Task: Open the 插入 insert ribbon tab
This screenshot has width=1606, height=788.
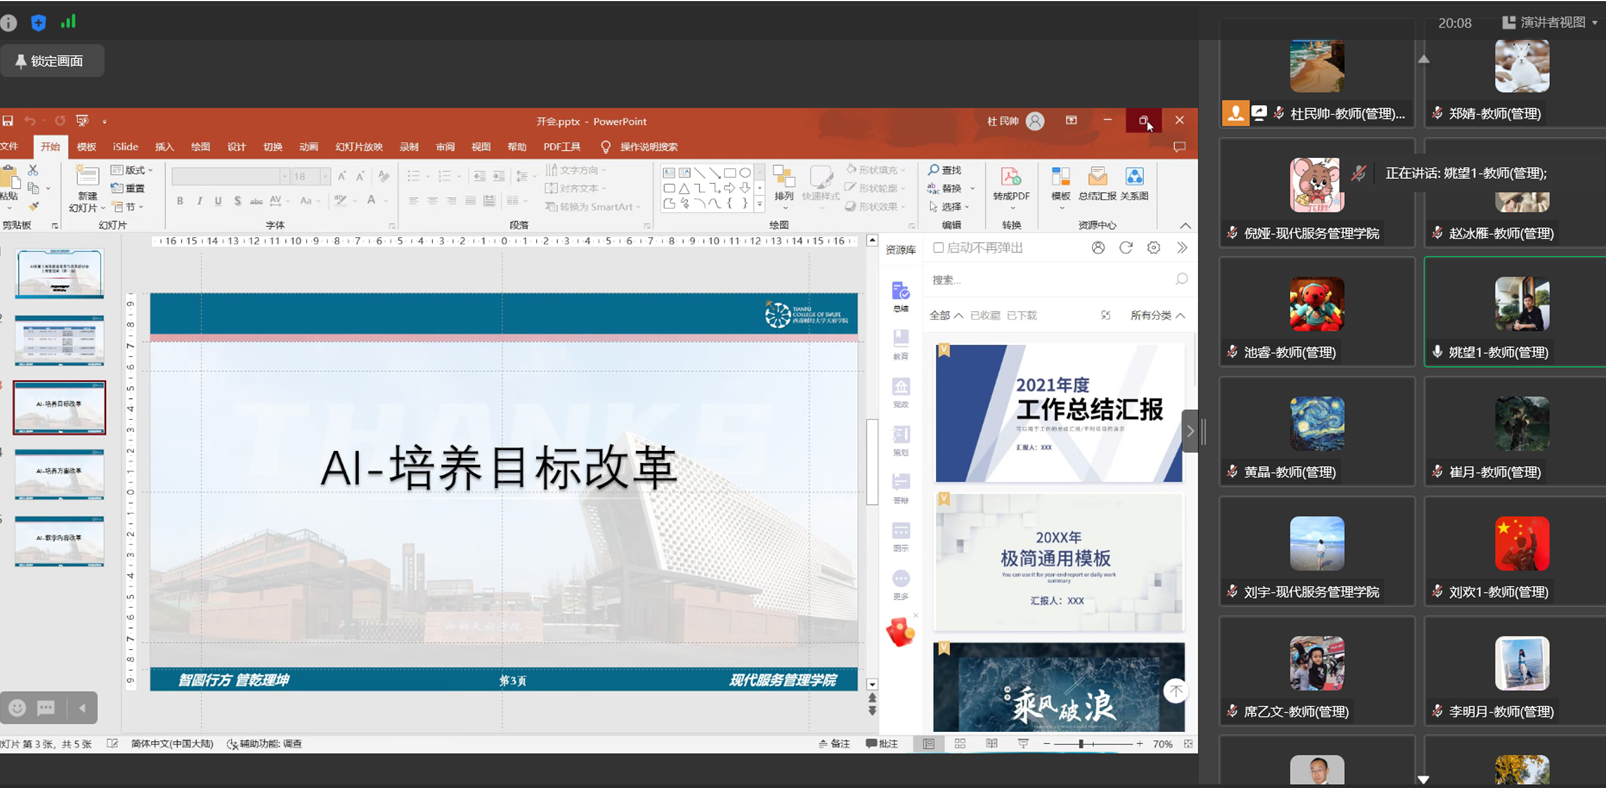Action: (x=164, y=147)
